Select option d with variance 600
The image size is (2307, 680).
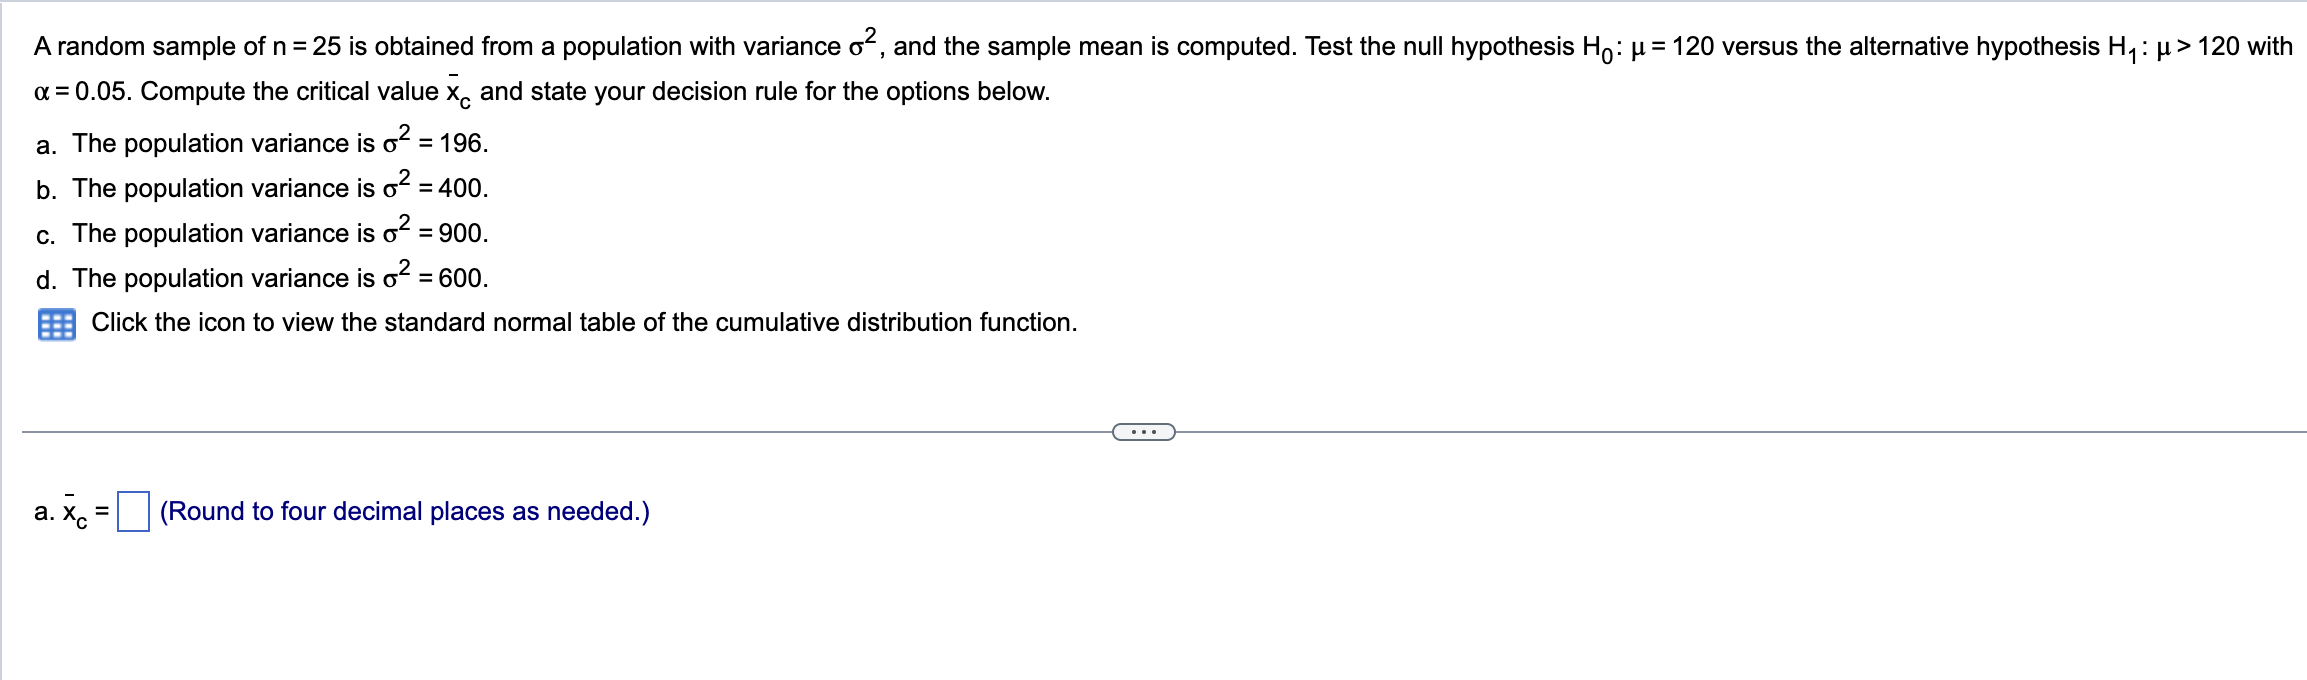click(x=260, y=277)
